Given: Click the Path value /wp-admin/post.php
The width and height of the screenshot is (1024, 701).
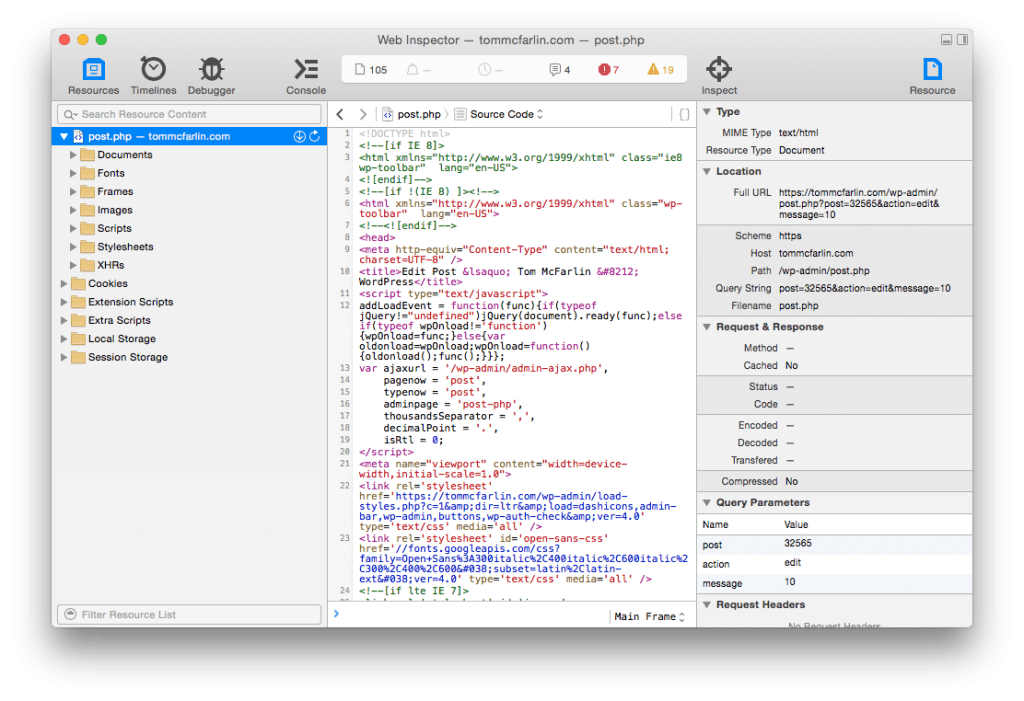Looking at the screenshot, I should (x=824, y=270).
